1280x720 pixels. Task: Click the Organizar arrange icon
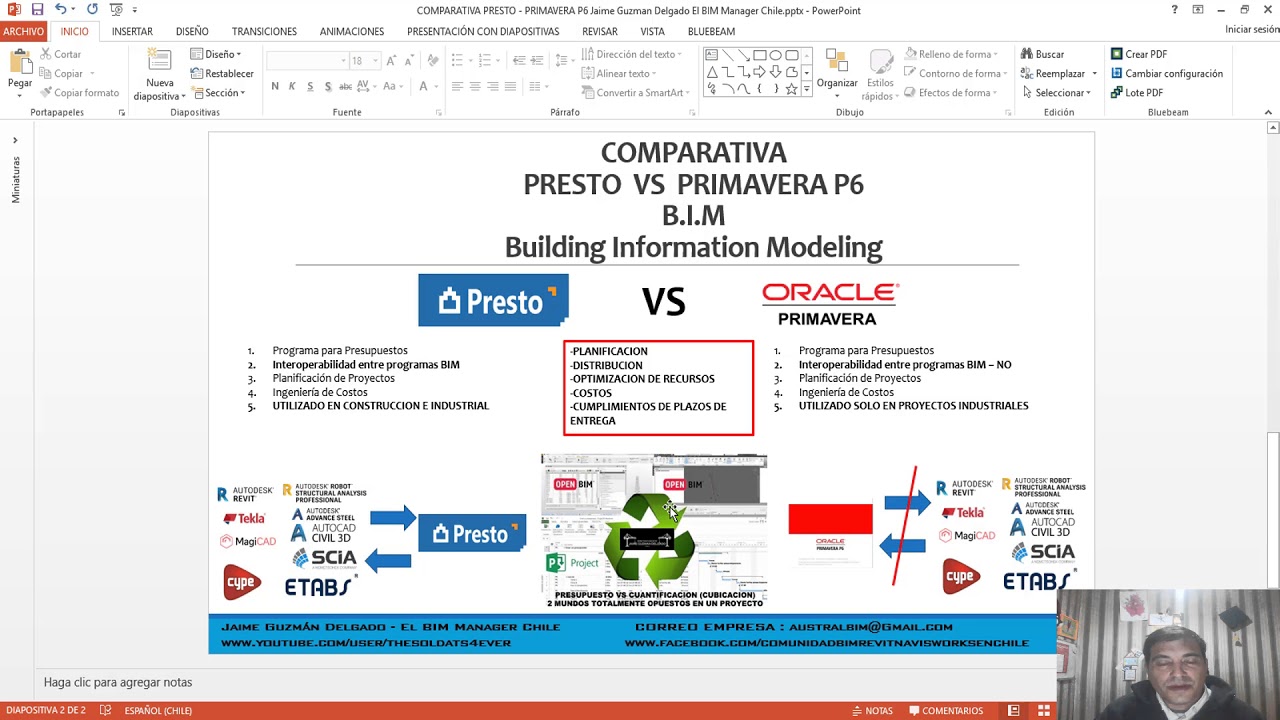pos(837,61)
